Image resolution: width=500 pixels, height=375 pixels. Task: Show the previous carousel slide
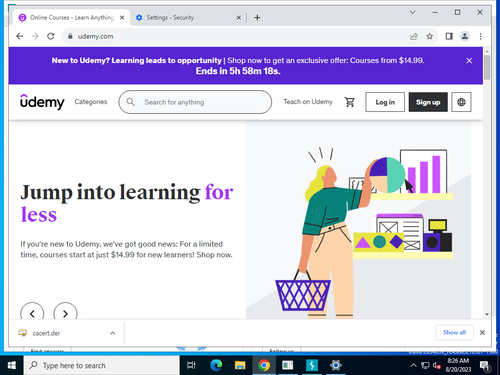pyautogui.click(x=32, y=313)
